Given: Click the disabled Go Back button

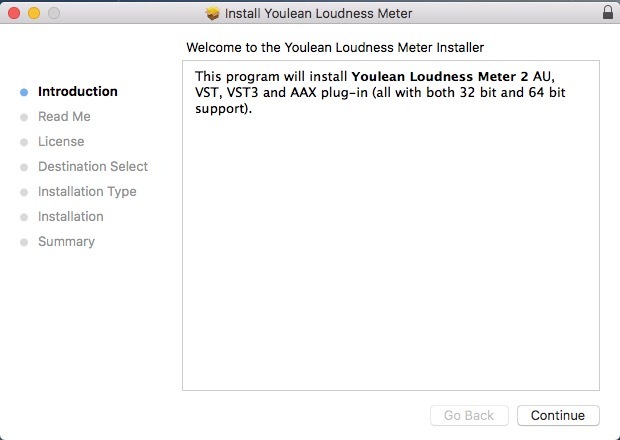Looking at the screenshot, I should [469, 415].
